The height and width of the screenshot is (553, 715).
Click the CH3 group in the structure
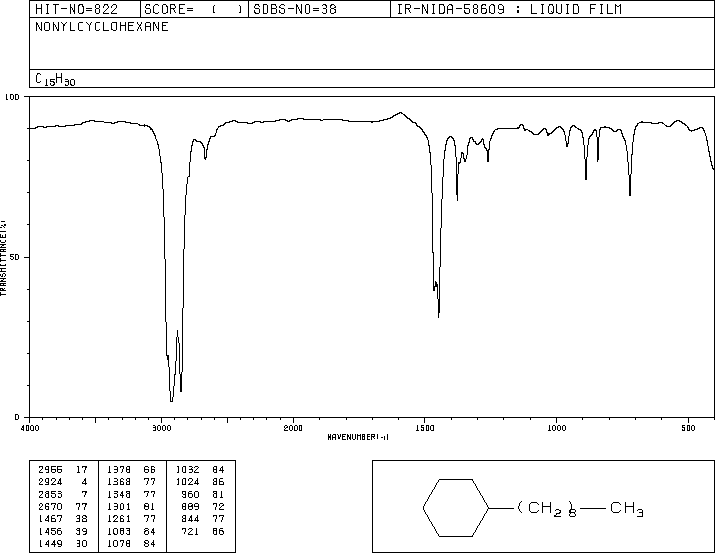[x=627, y=508]
